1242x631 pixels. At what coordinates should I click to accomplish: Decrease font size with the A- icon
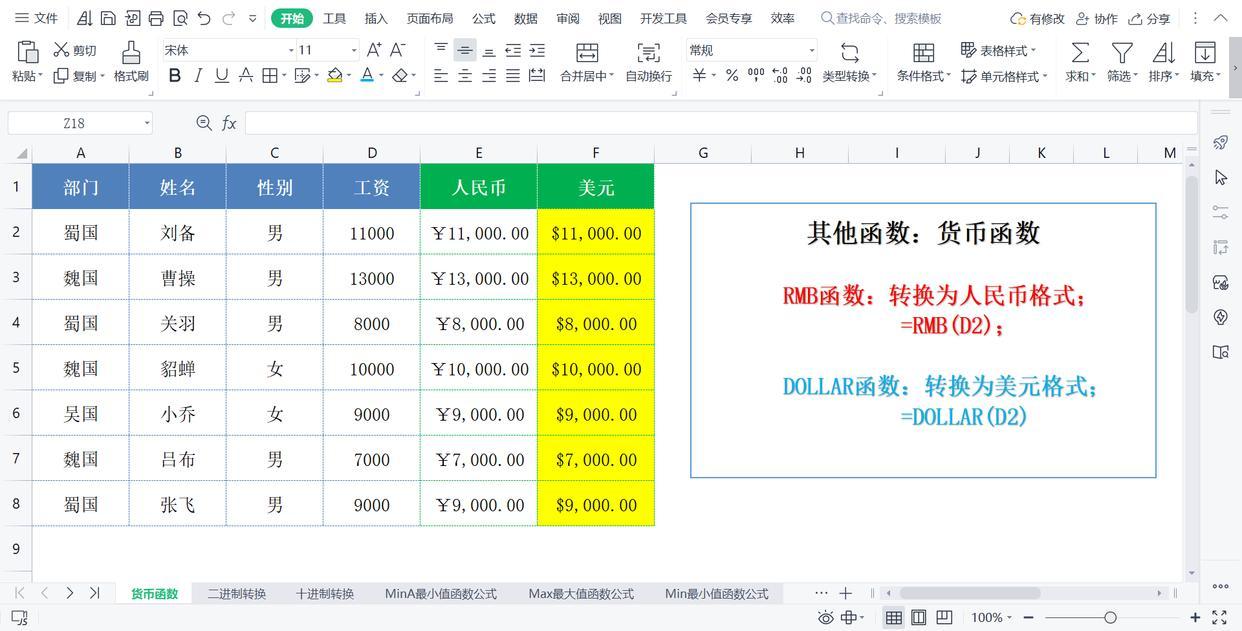tap(398, 50)
